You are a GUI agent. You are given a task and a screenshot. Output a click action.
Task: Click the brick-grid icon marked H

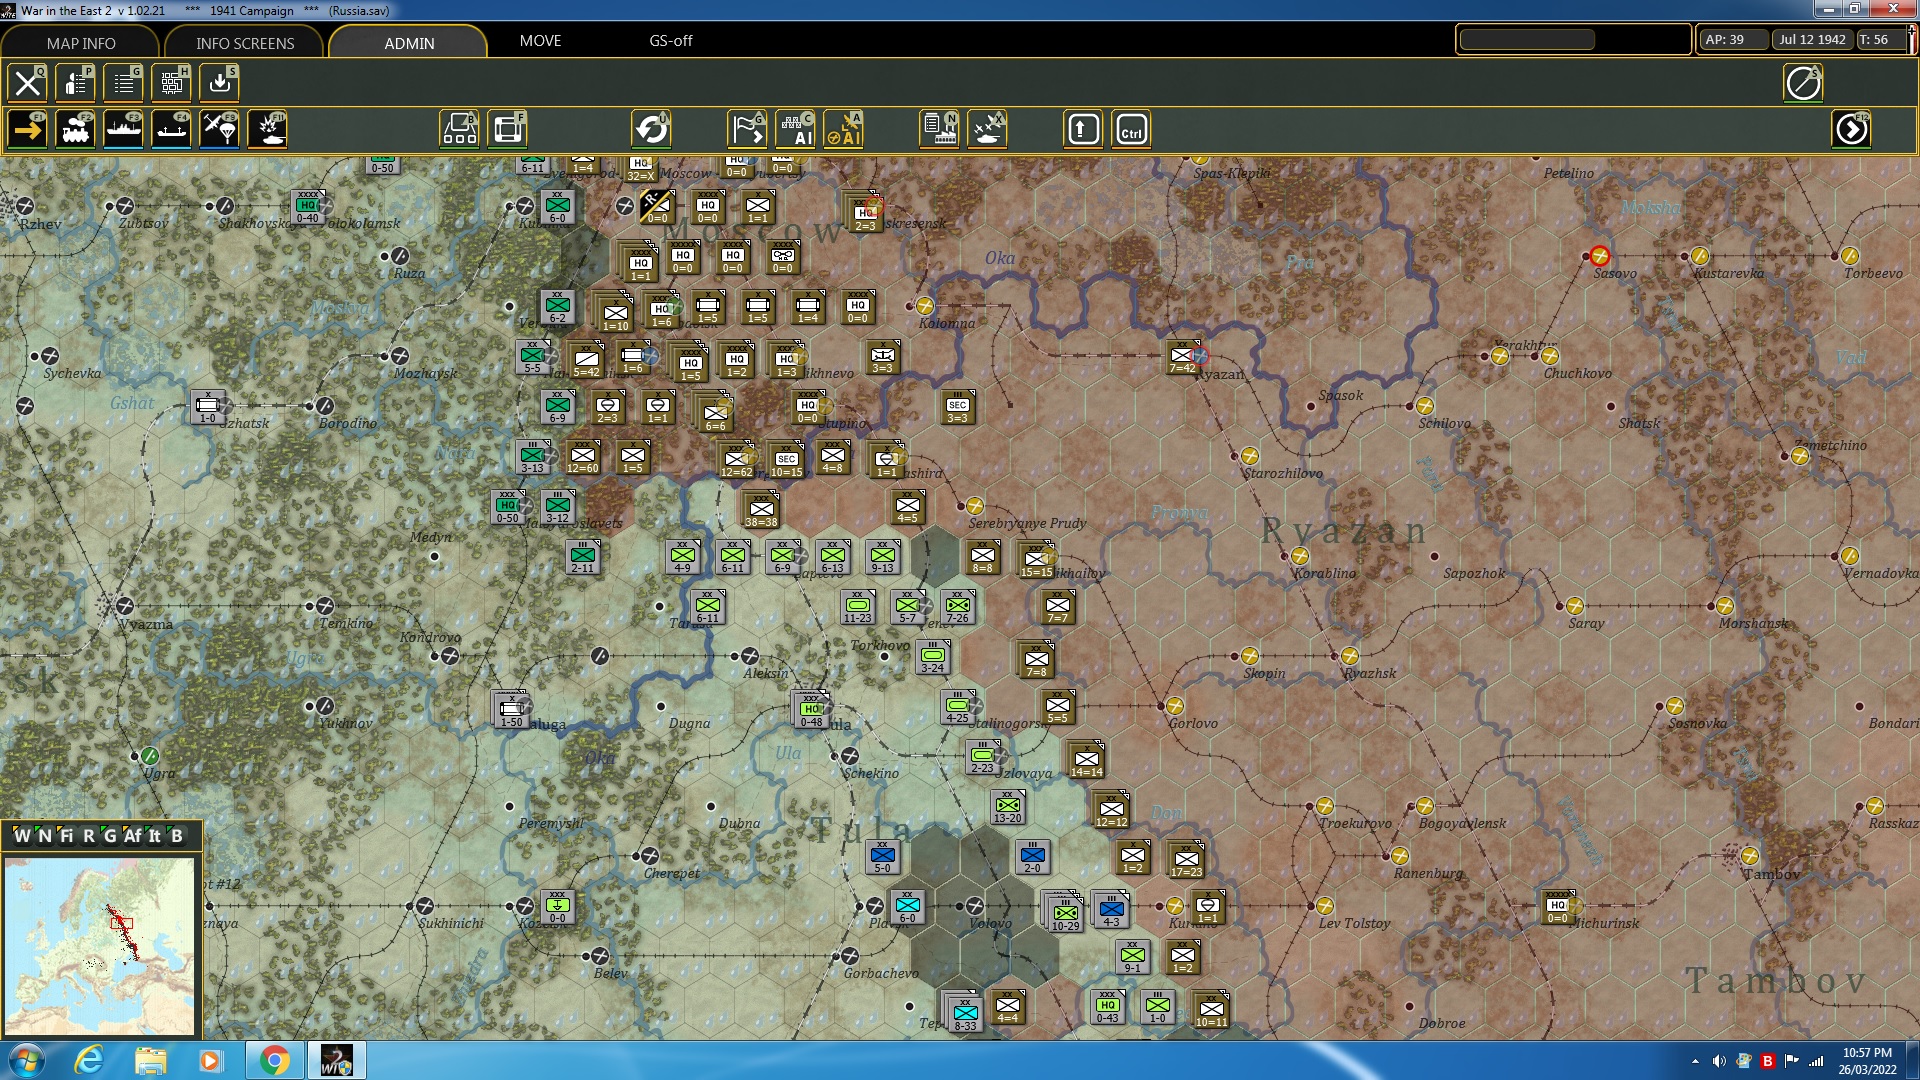coord(172,83)
